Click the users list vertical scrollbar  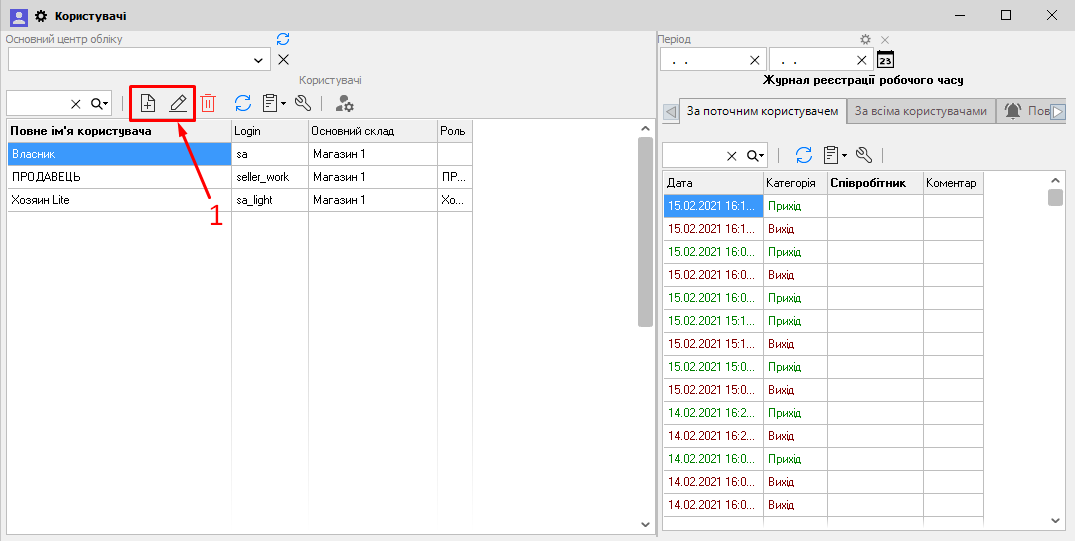point(645,230)
